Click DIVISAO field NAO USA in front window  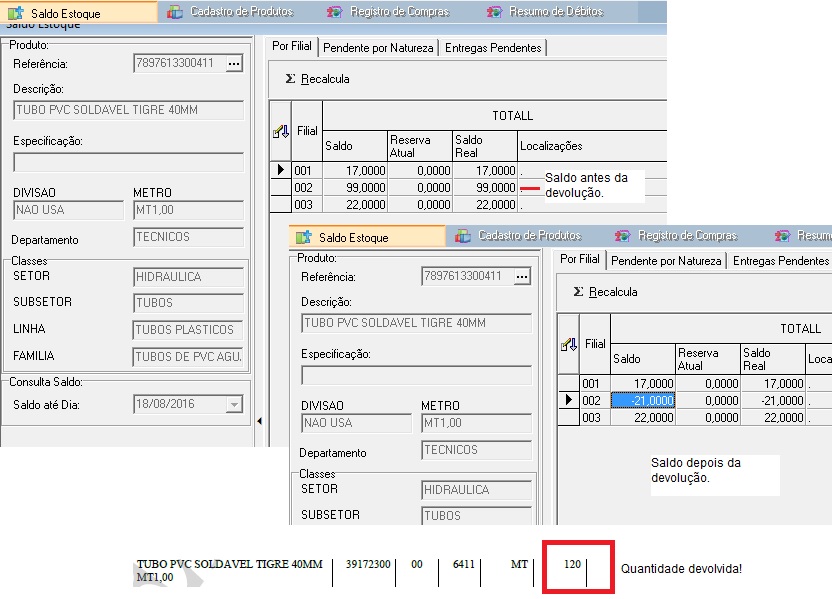[357, 423]
